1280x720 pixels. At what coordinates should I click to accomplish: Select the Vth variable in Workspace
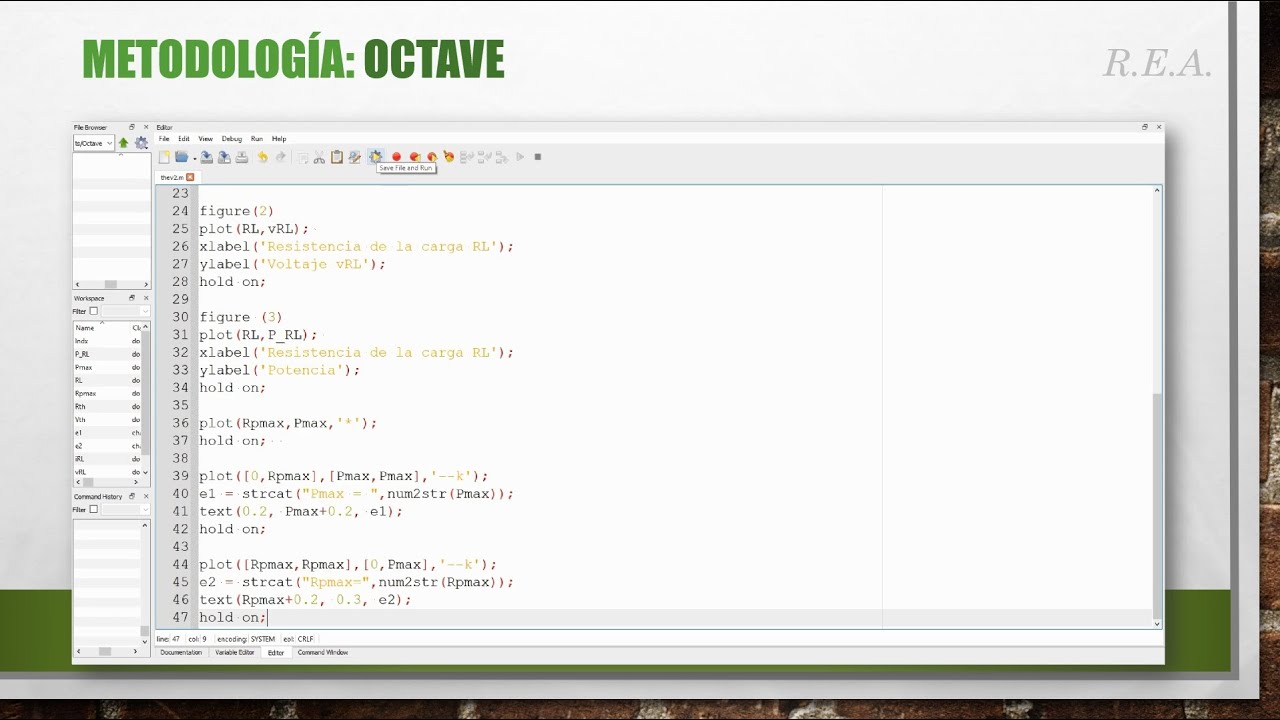pos(80,419)
